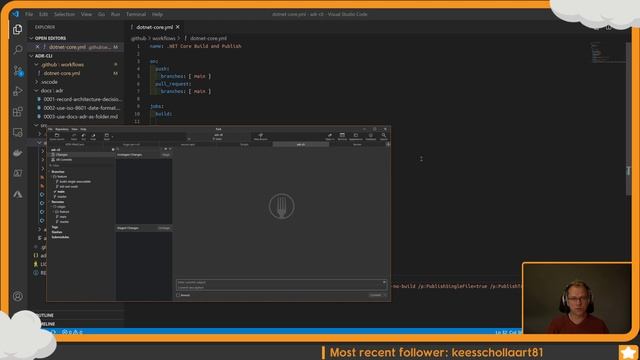
Task: Select the main branch in Fork sidebar
Action: [61, 191]
